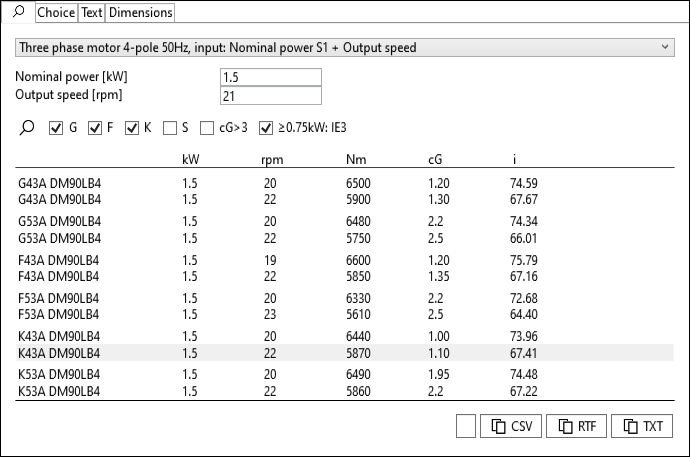
Task: Copy results using the CSV button
Action: [x=511, y=426]
